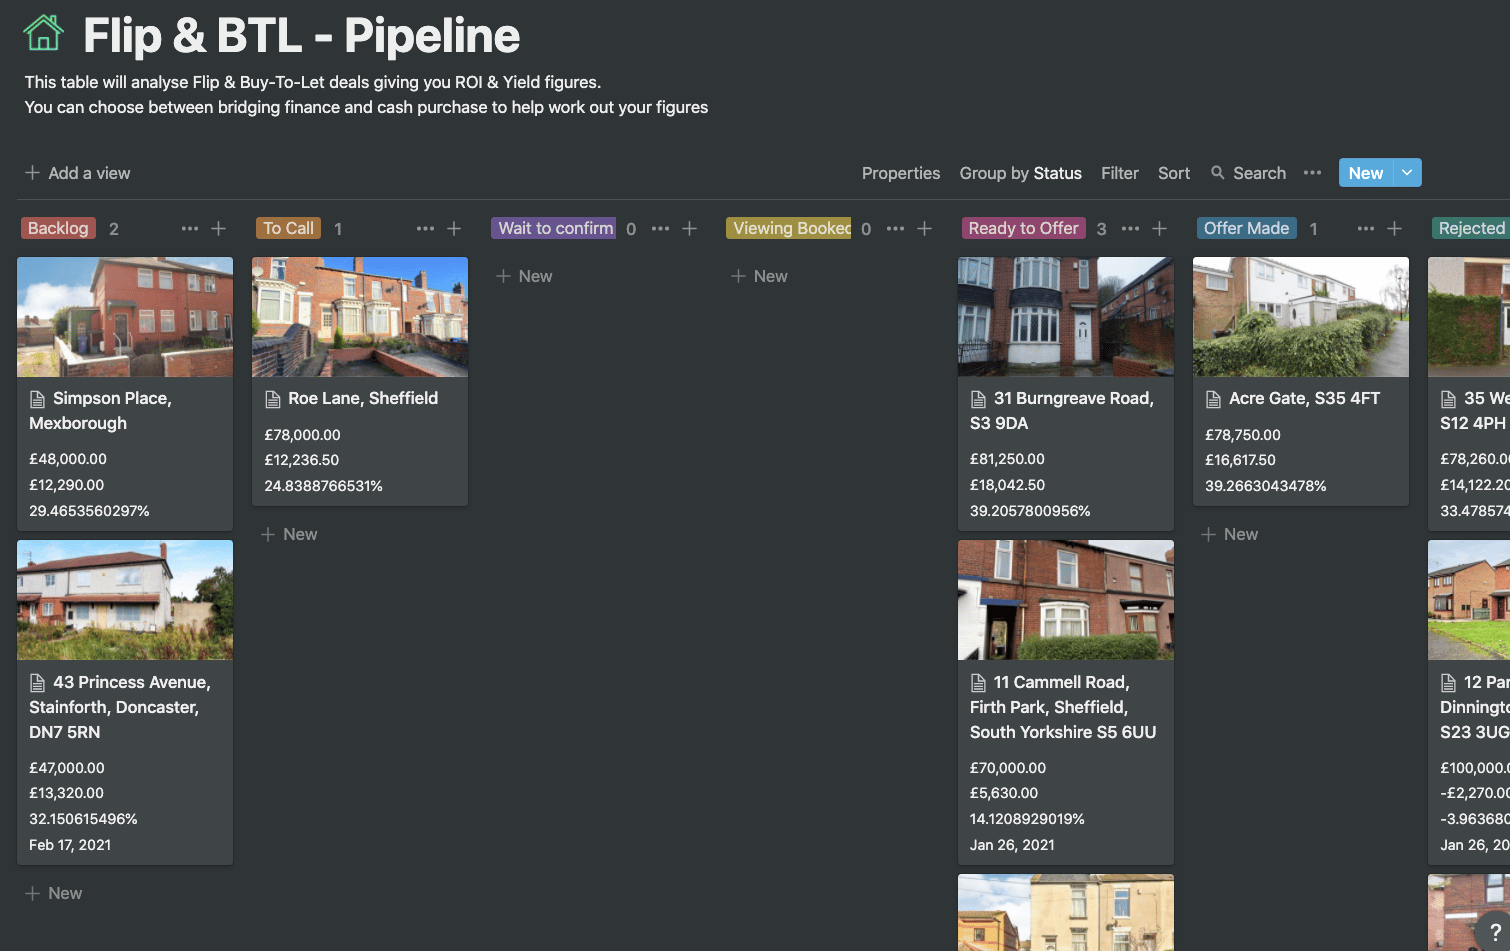Click the Search label in toolbar
1510x951 pixels.
[x=1259, y=173]
